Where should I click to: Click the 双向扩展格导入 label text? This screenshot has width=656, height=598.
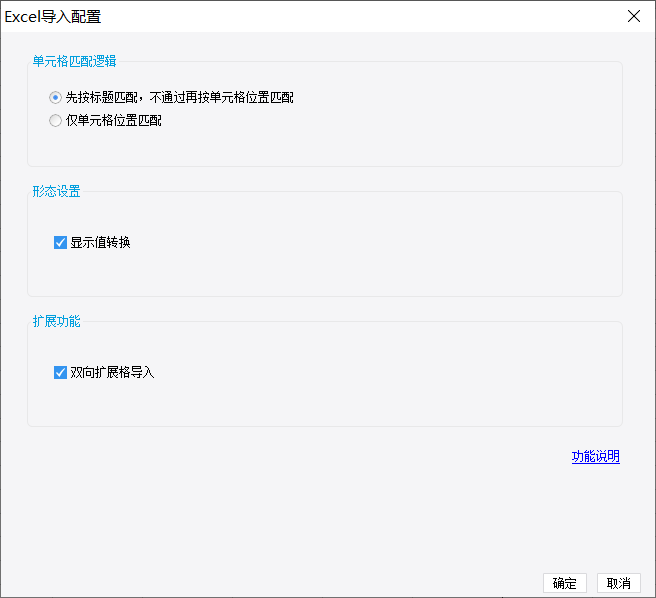pos(112,372)
